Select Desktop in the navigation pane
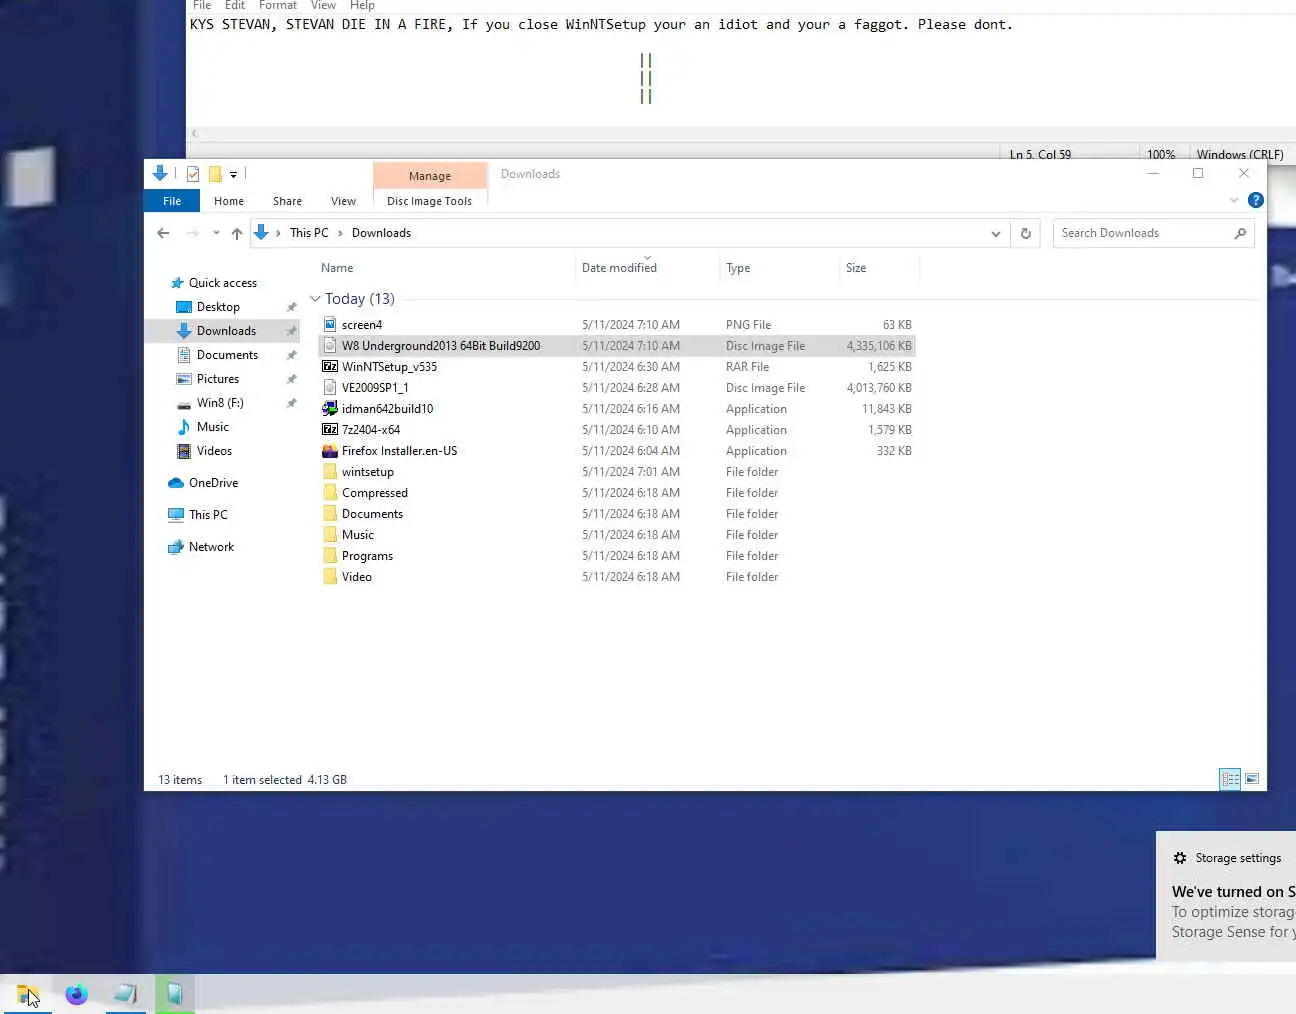Viewport: 1296px width, 1014px height. [218, 307]
